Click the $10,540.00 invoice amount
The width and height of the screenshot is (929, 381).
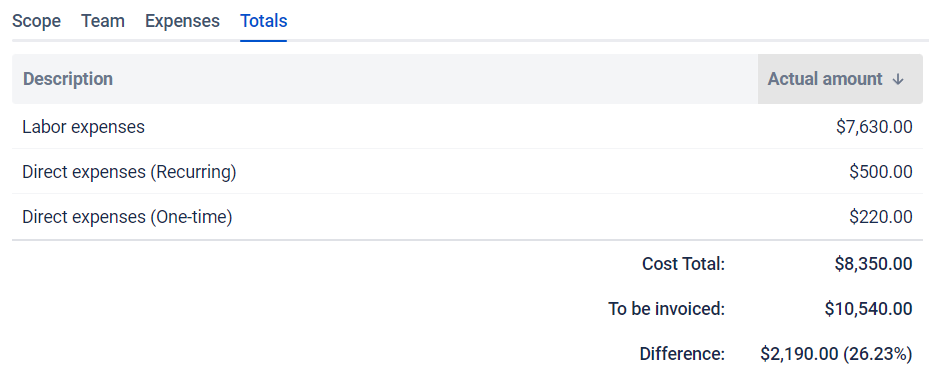(869, 309)
